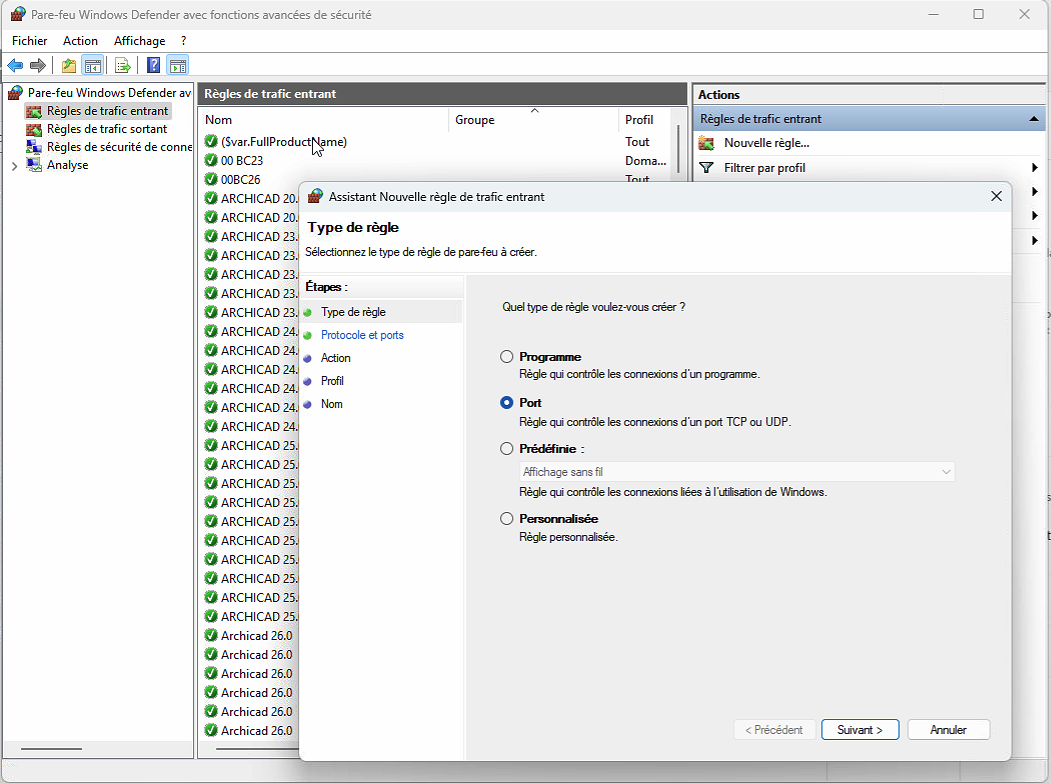Click the funnel icon beside Filtrer par profil

[706, 168]
